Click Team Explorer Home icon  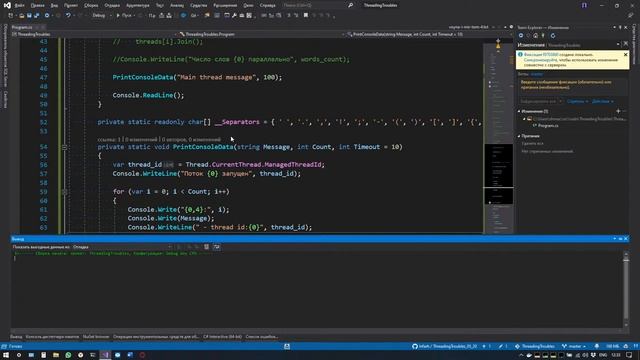pos(536,36)
